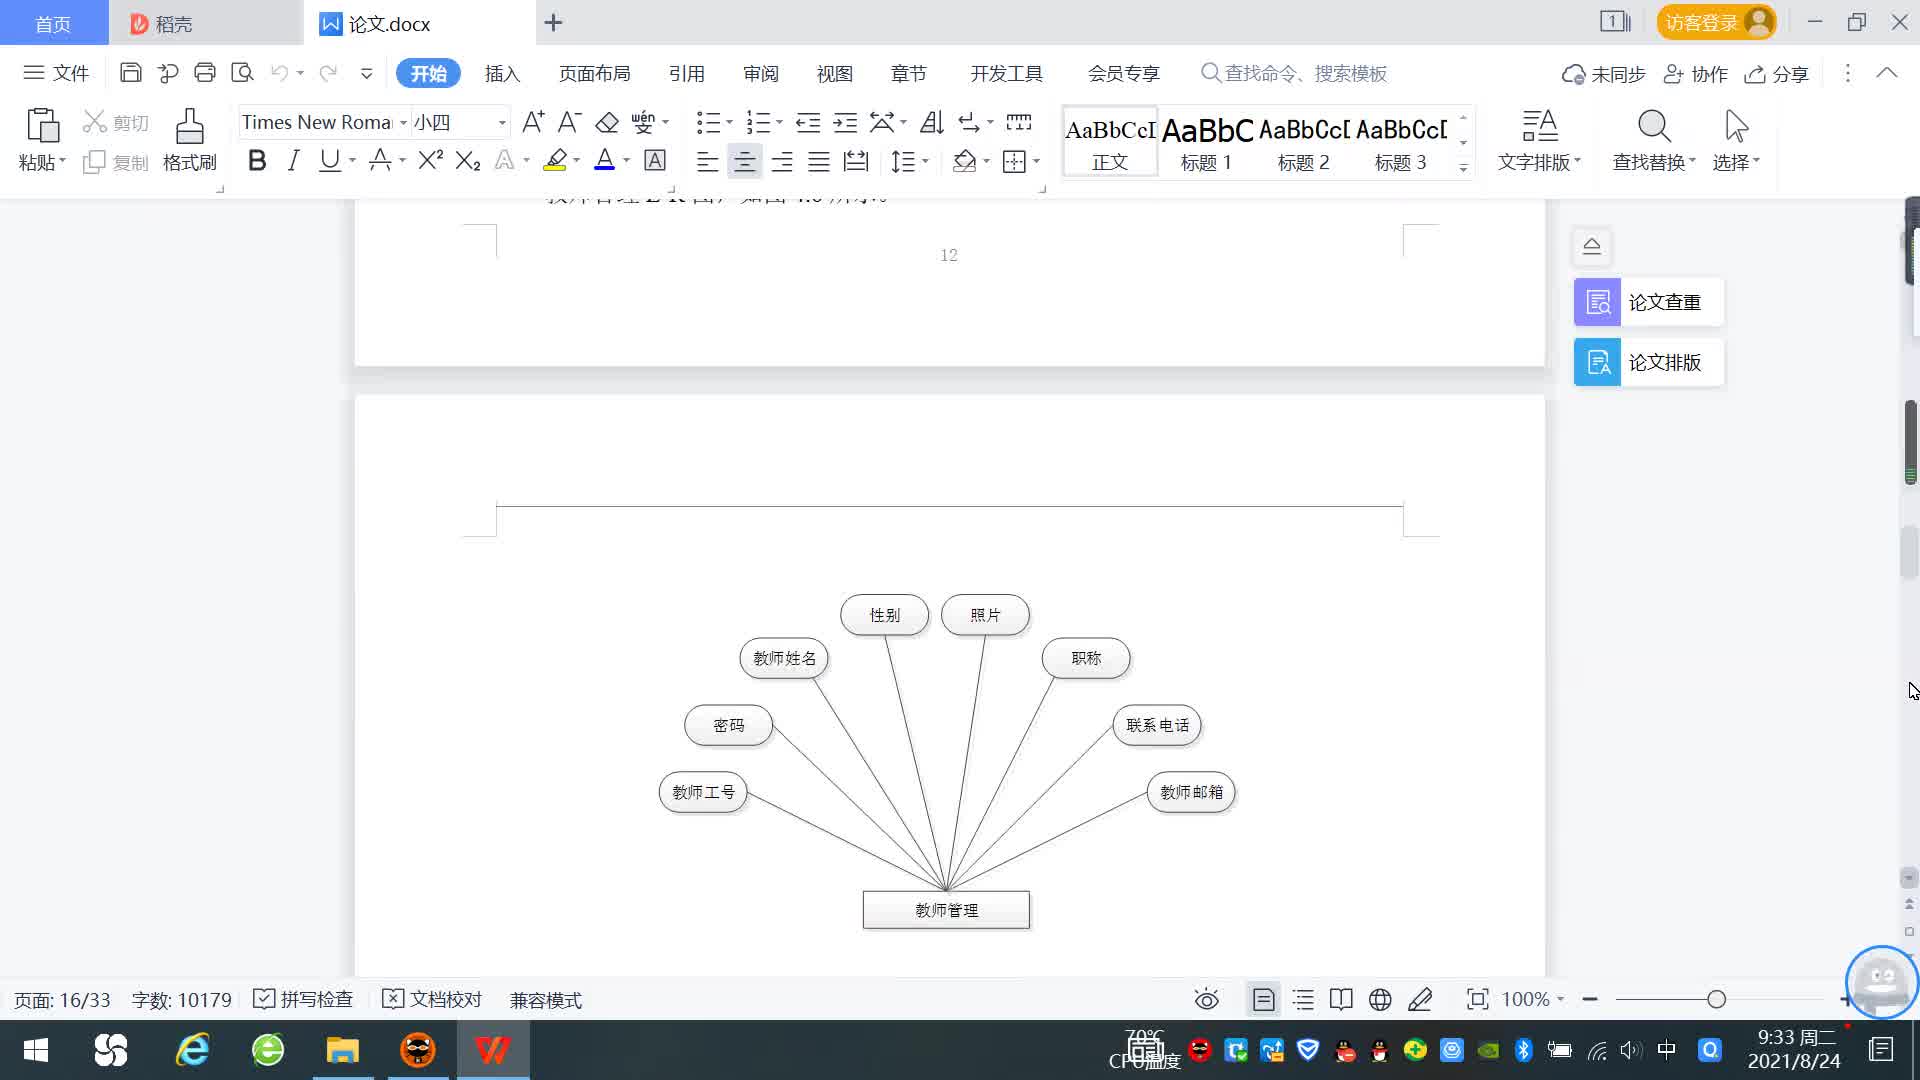Click the paper plagiarism check button

coord(1648,302)
